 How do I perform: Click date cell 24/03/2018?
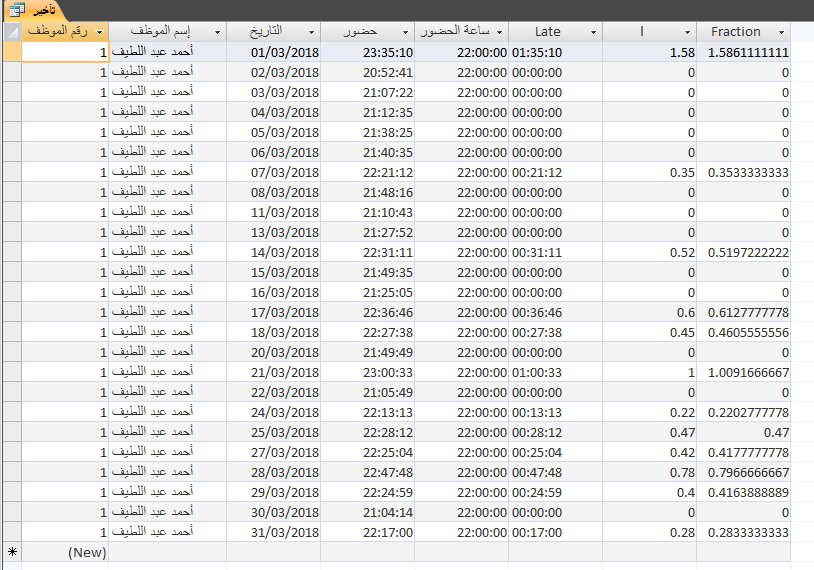point(274,412)
